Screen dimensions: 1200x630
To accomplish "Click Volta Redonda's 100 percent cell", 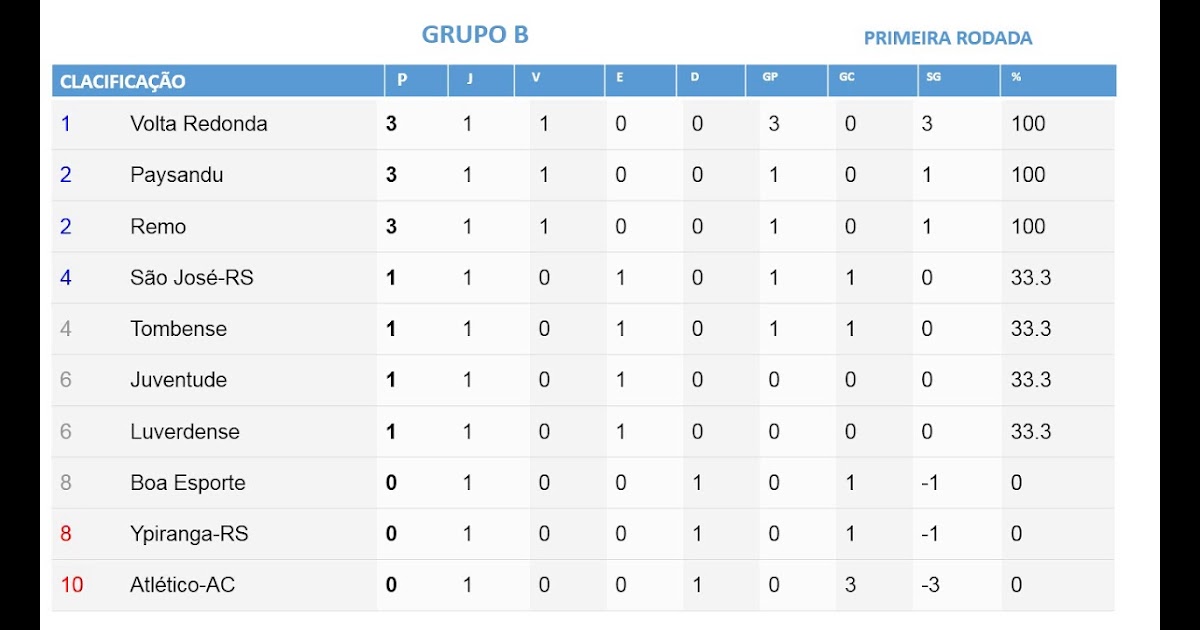I will point(1028,124).
